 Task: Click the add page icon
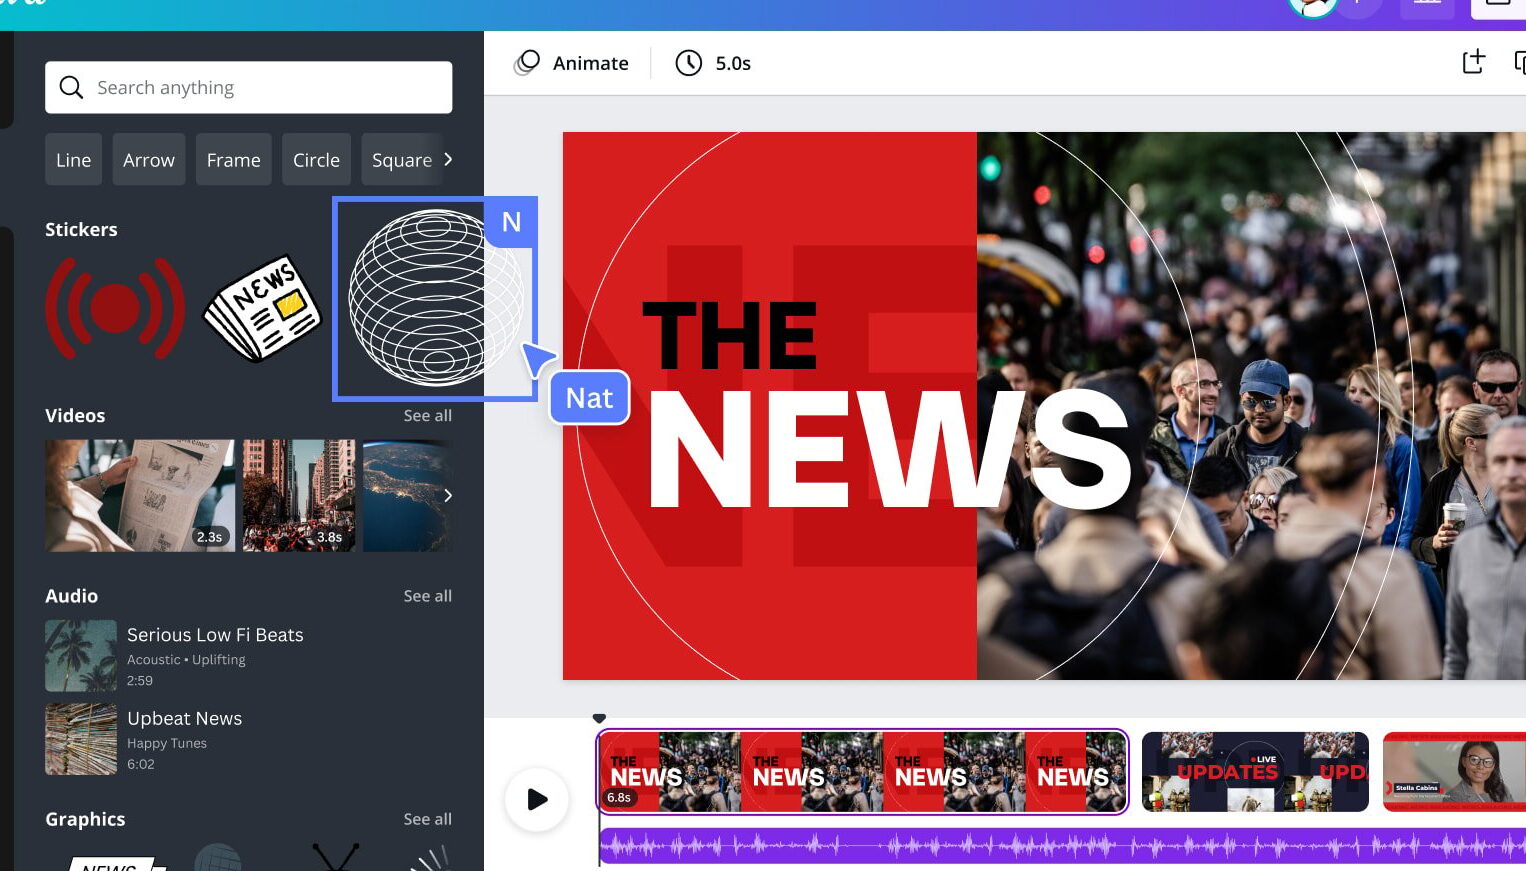coord(1473,62)
